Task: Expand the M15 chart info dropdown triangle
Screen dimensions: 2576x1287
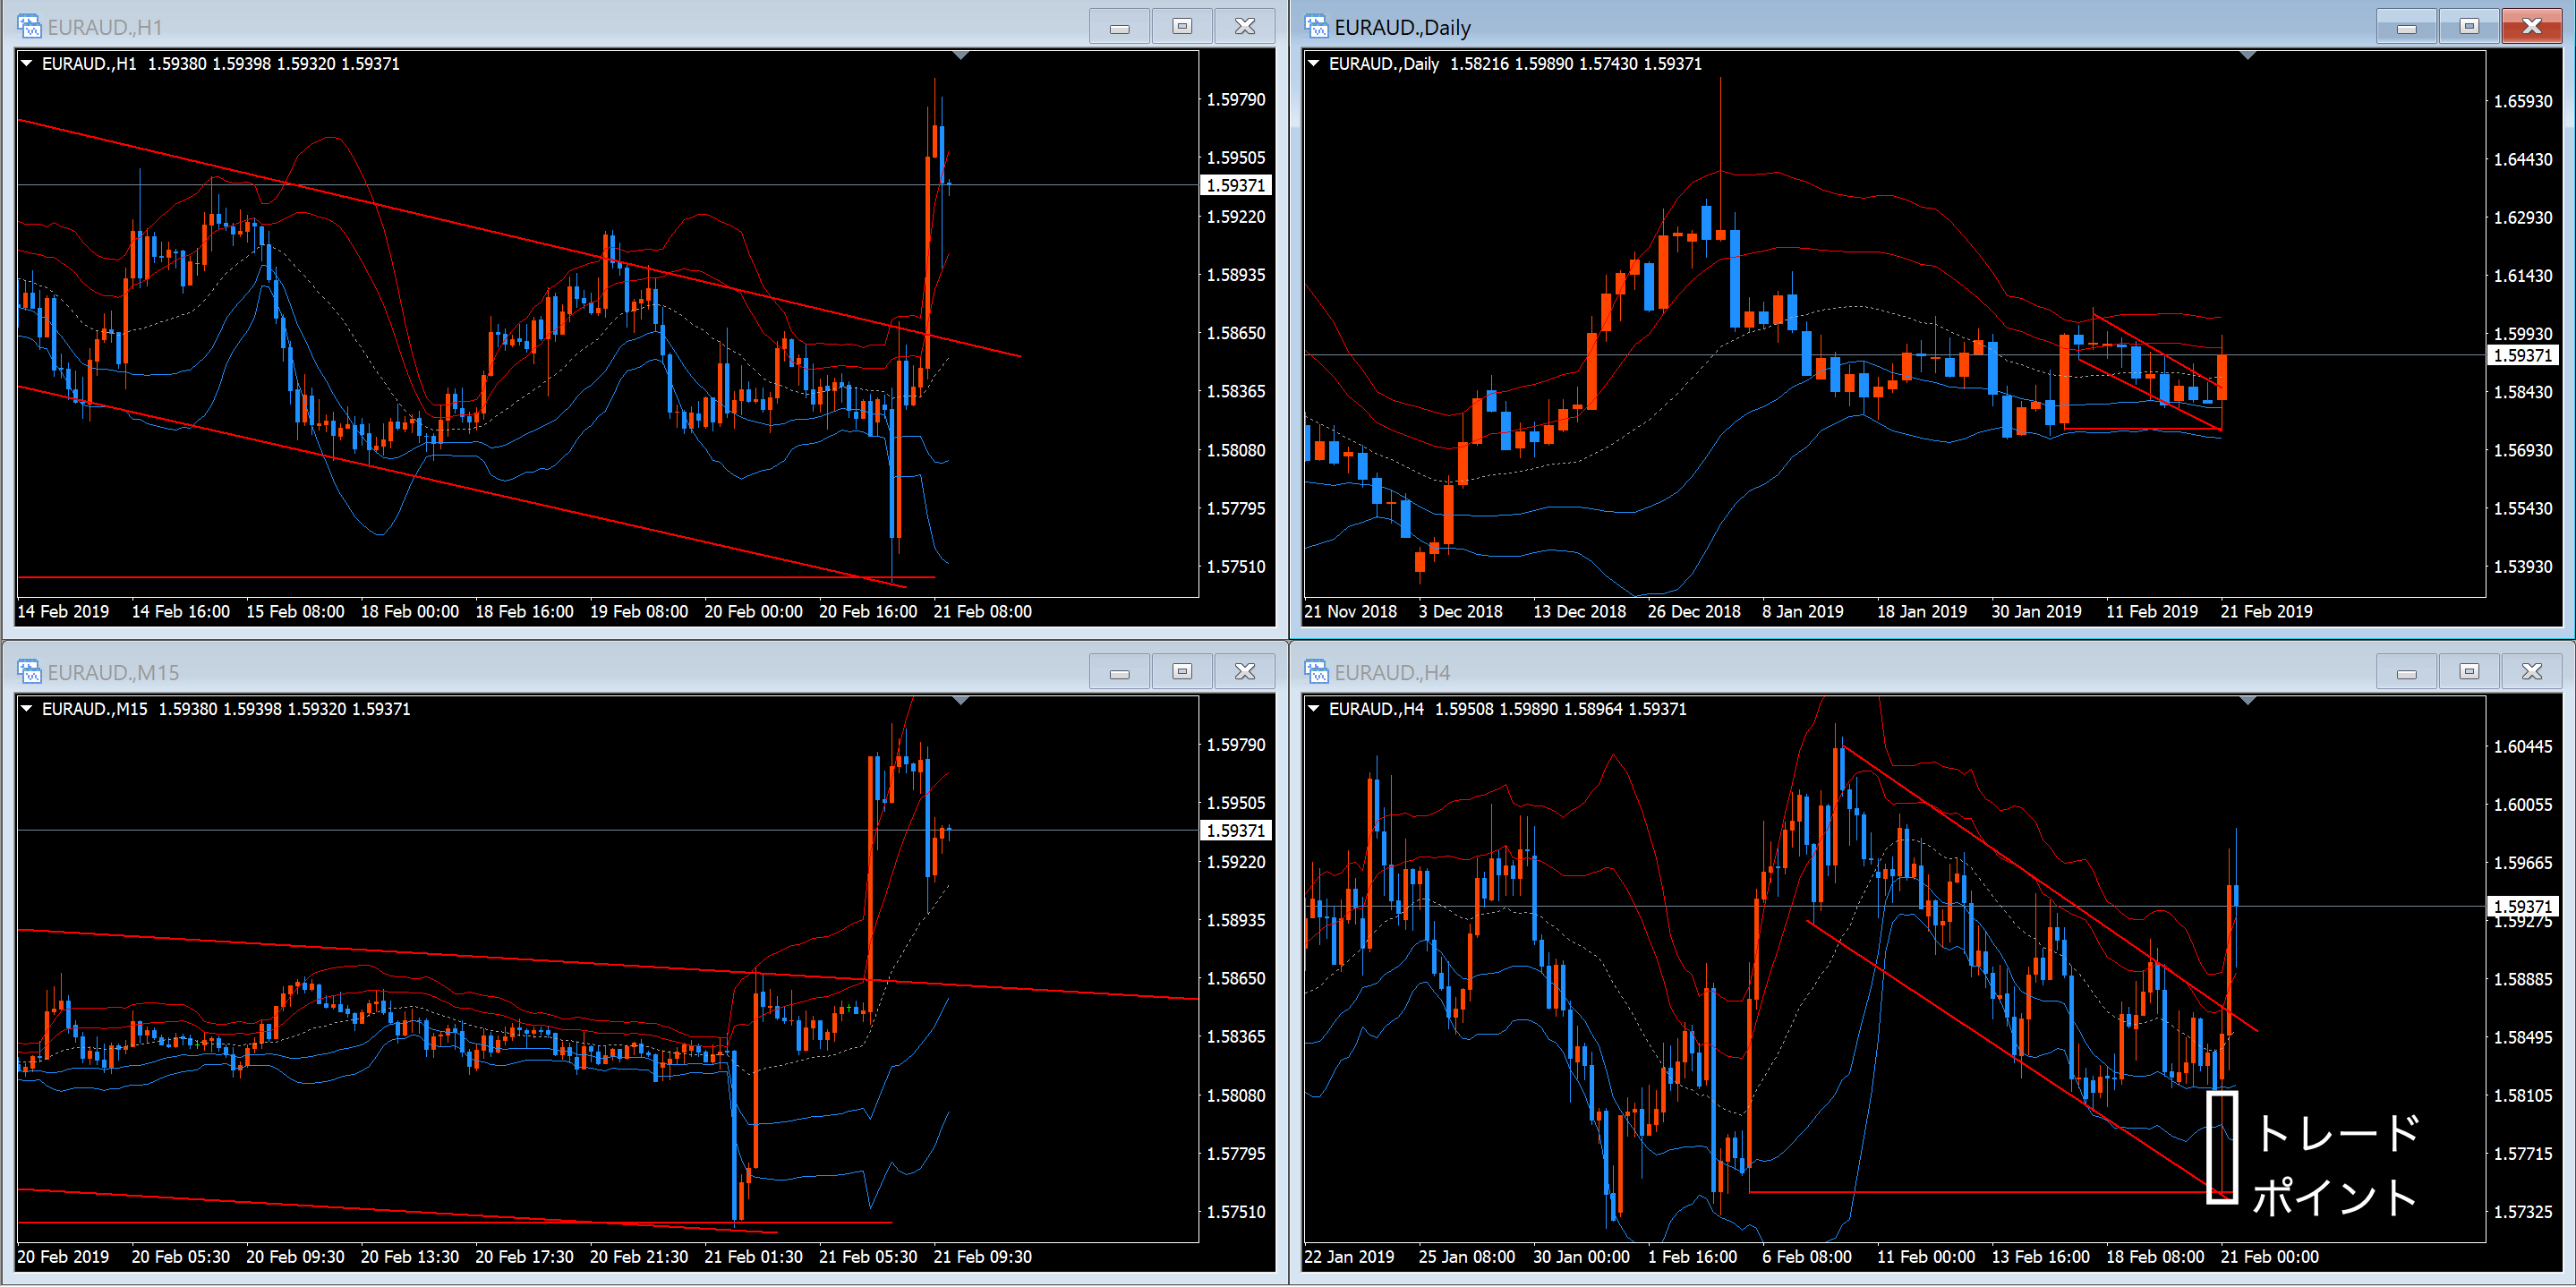Action: pos(27,709)
